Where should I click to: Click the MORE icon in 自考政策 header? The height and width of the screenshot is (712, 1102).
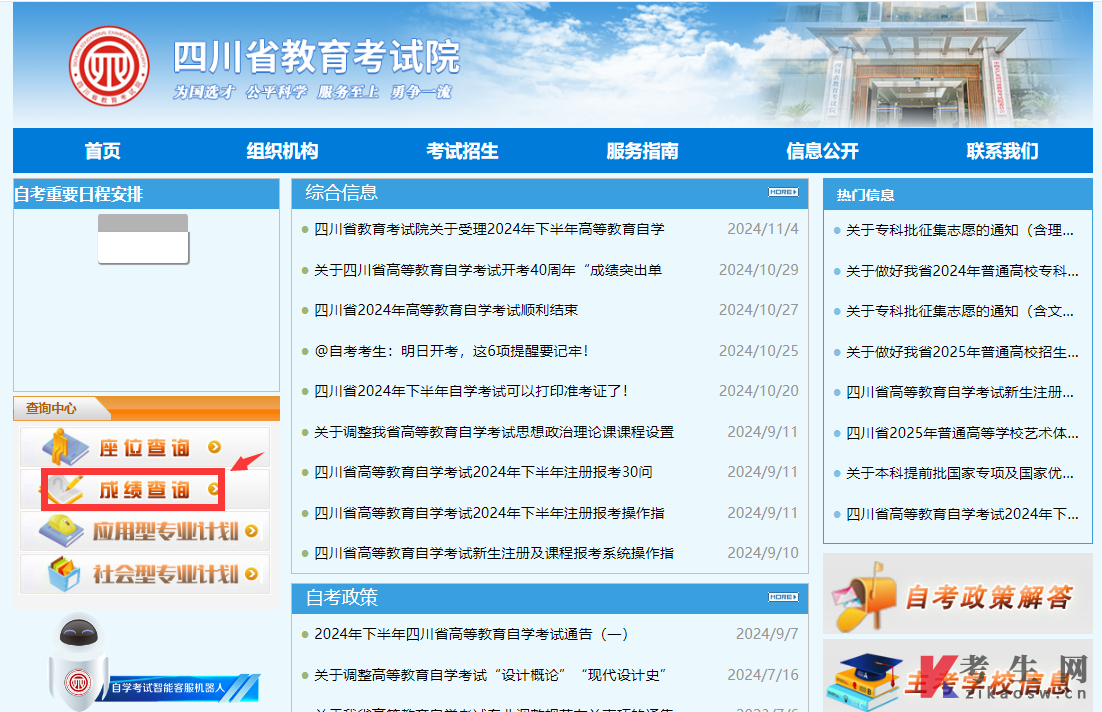[783, 597]
